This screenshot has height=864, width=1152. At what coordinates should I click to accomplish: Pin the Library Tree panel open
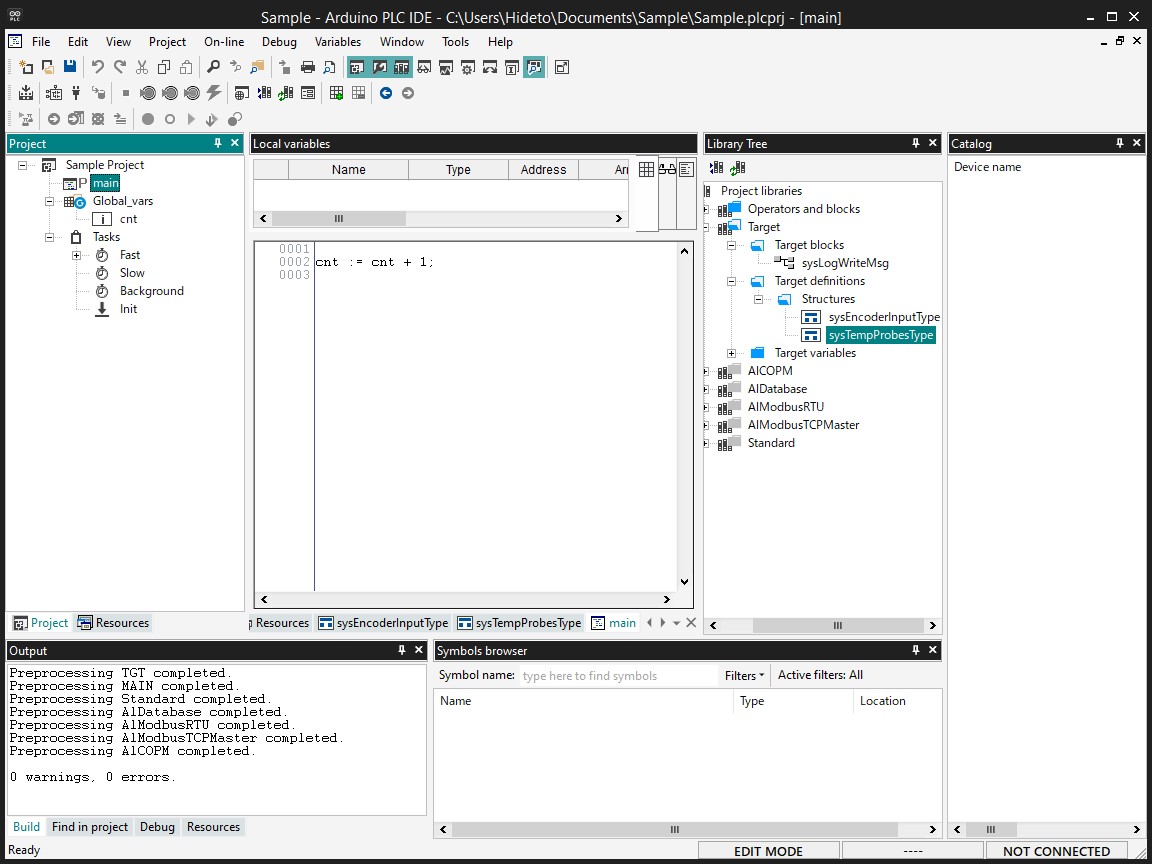click(914, 143)
